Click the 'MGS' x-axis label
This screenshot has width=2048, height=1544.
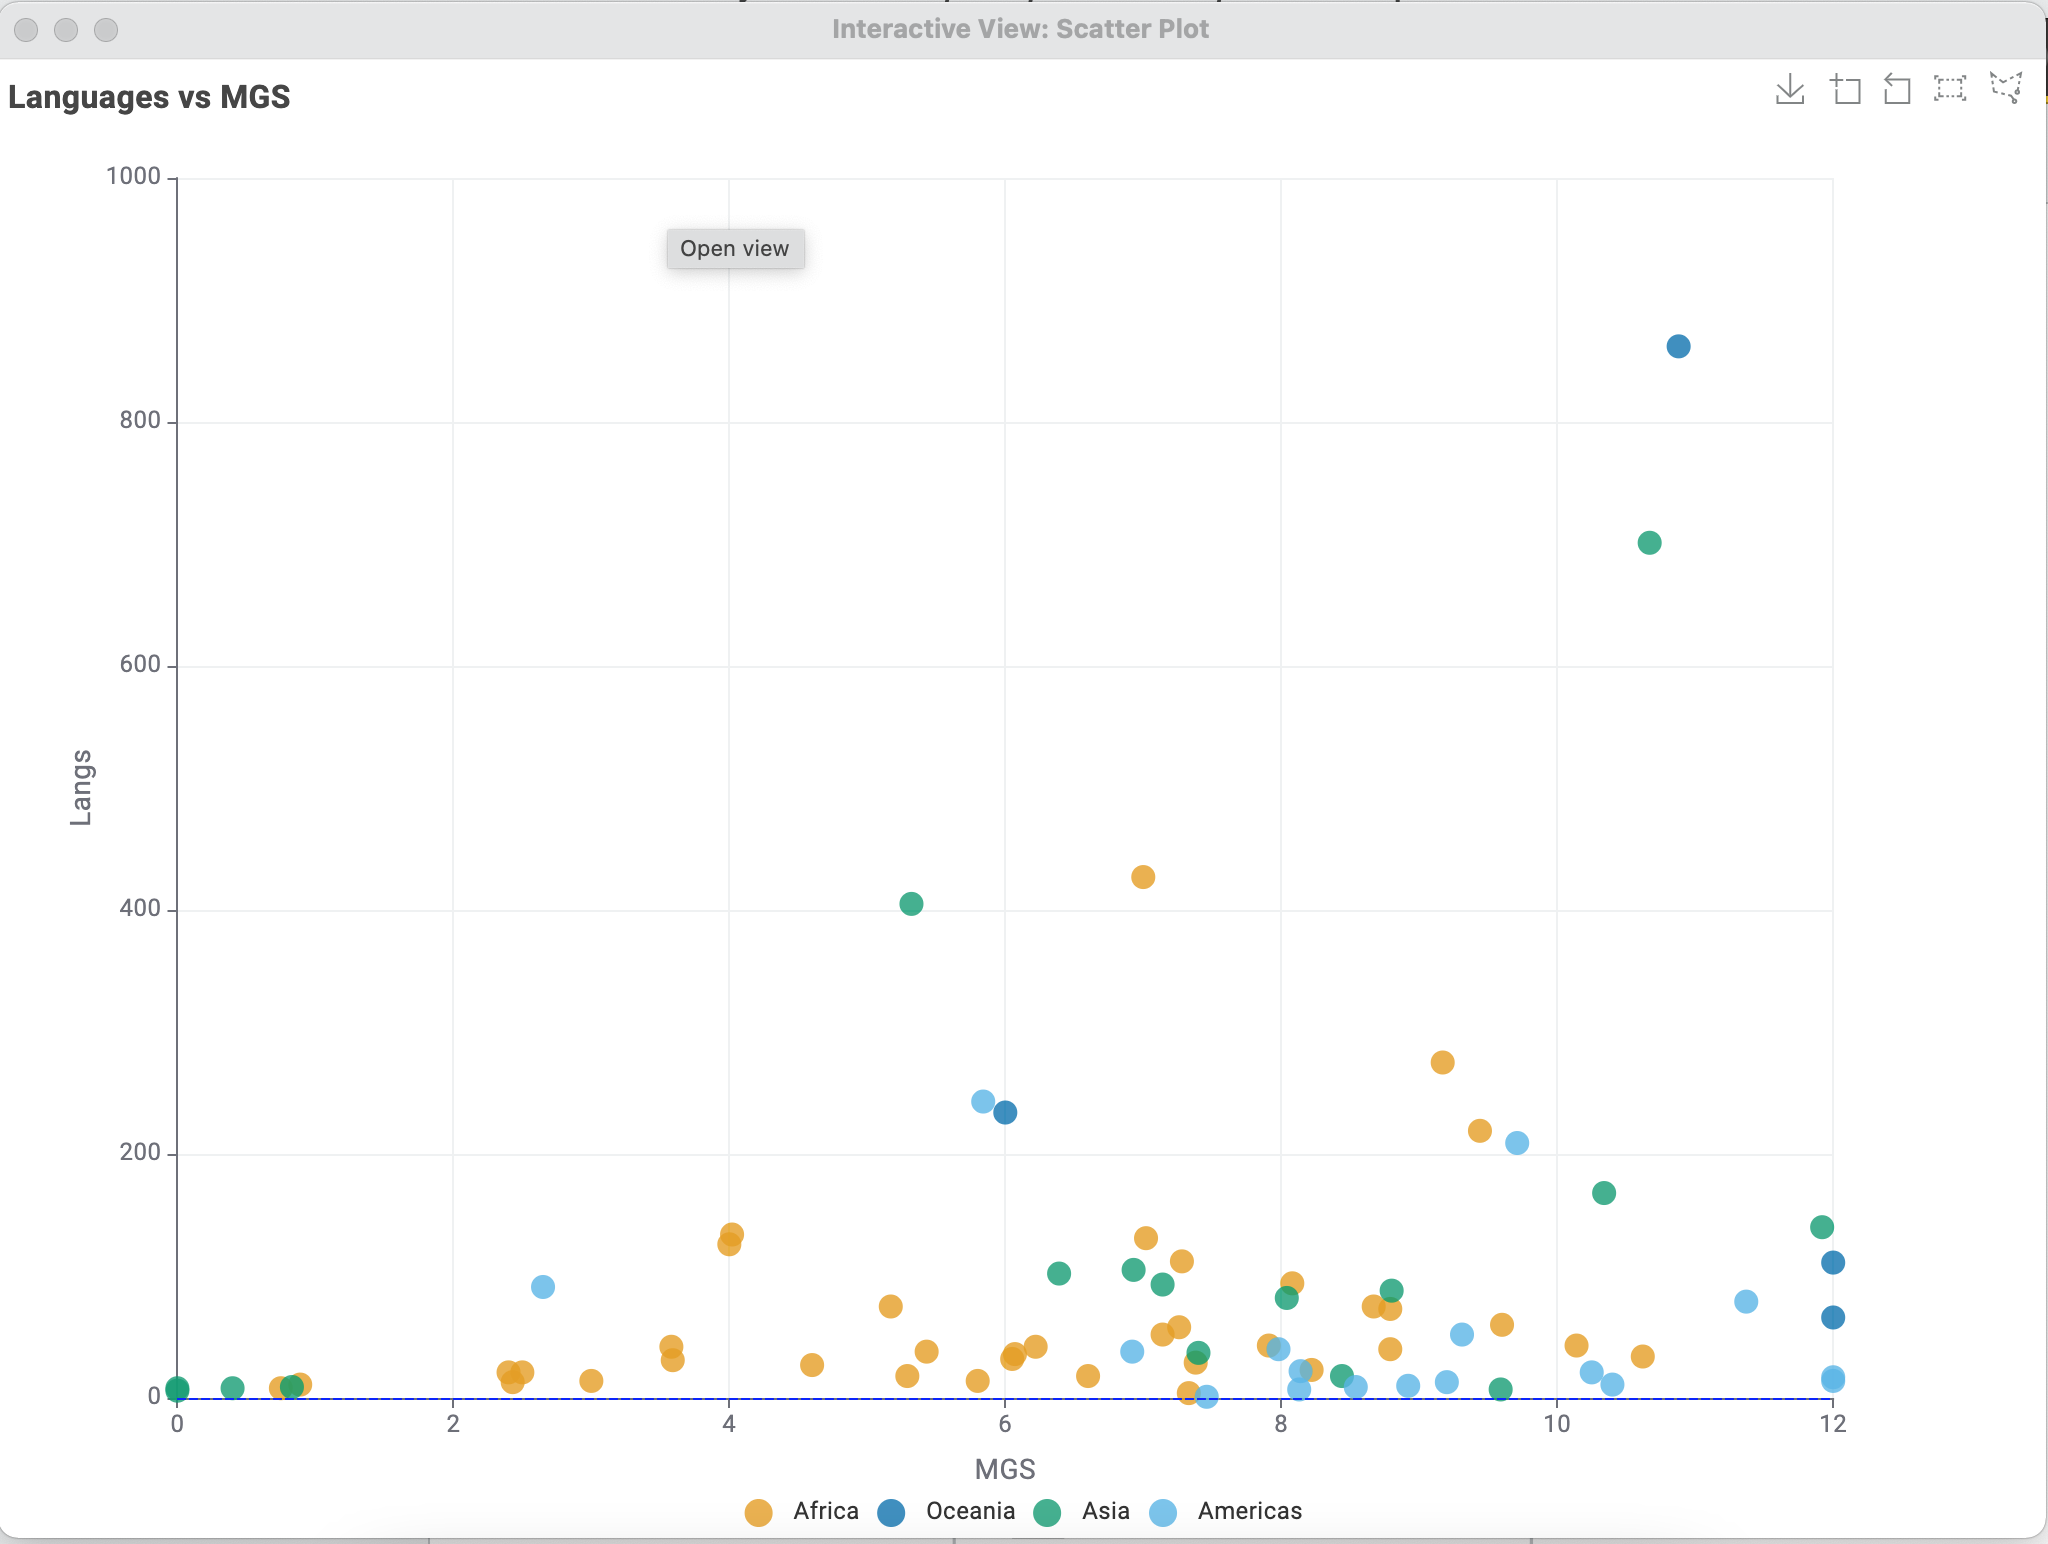tap(1005, 1469)
